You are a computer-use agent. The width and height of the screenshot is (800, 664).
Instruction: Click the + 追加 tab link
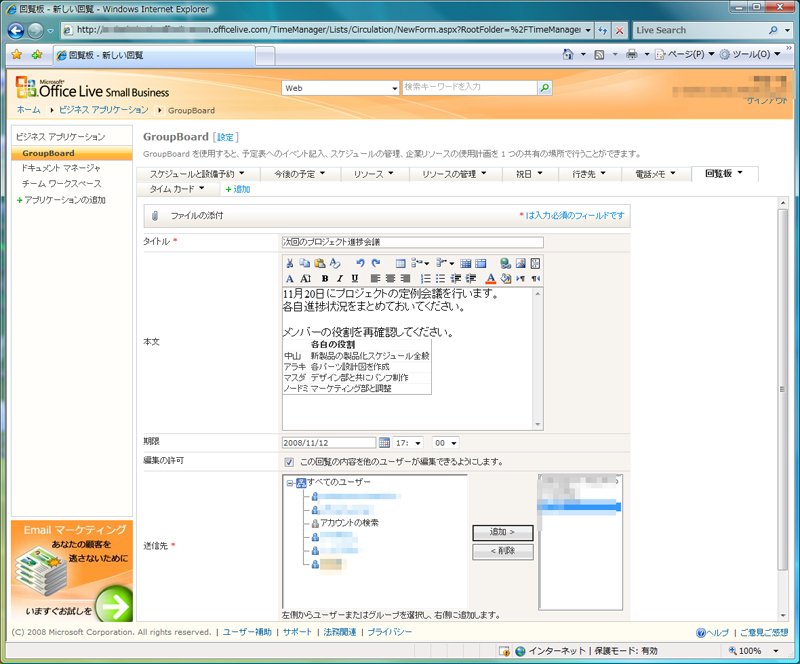tap(238, 189)
